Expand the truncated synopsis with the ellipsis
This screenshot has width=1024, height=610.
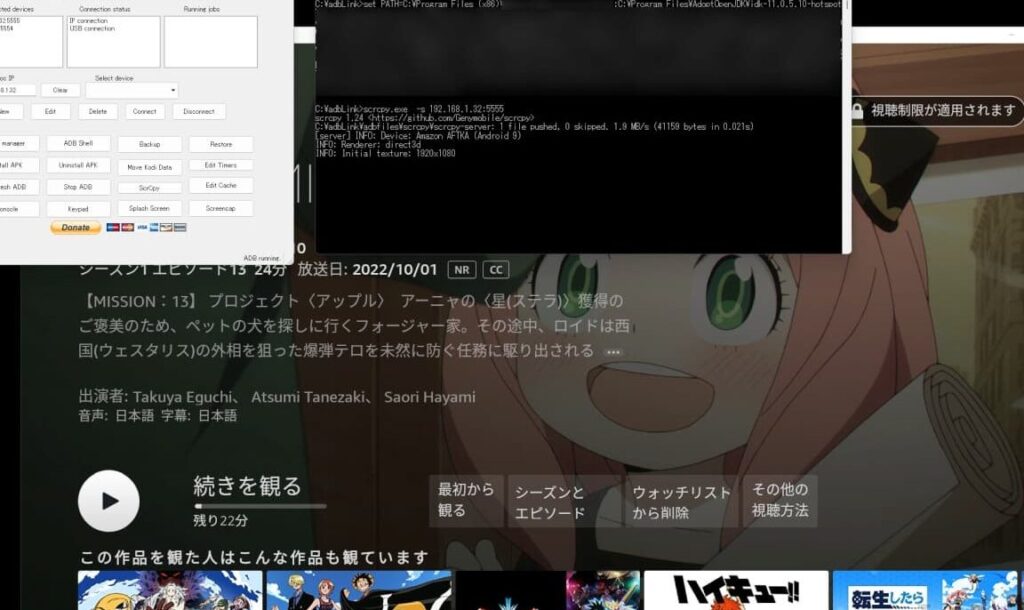pyautogui.click(x=613, y=351)
